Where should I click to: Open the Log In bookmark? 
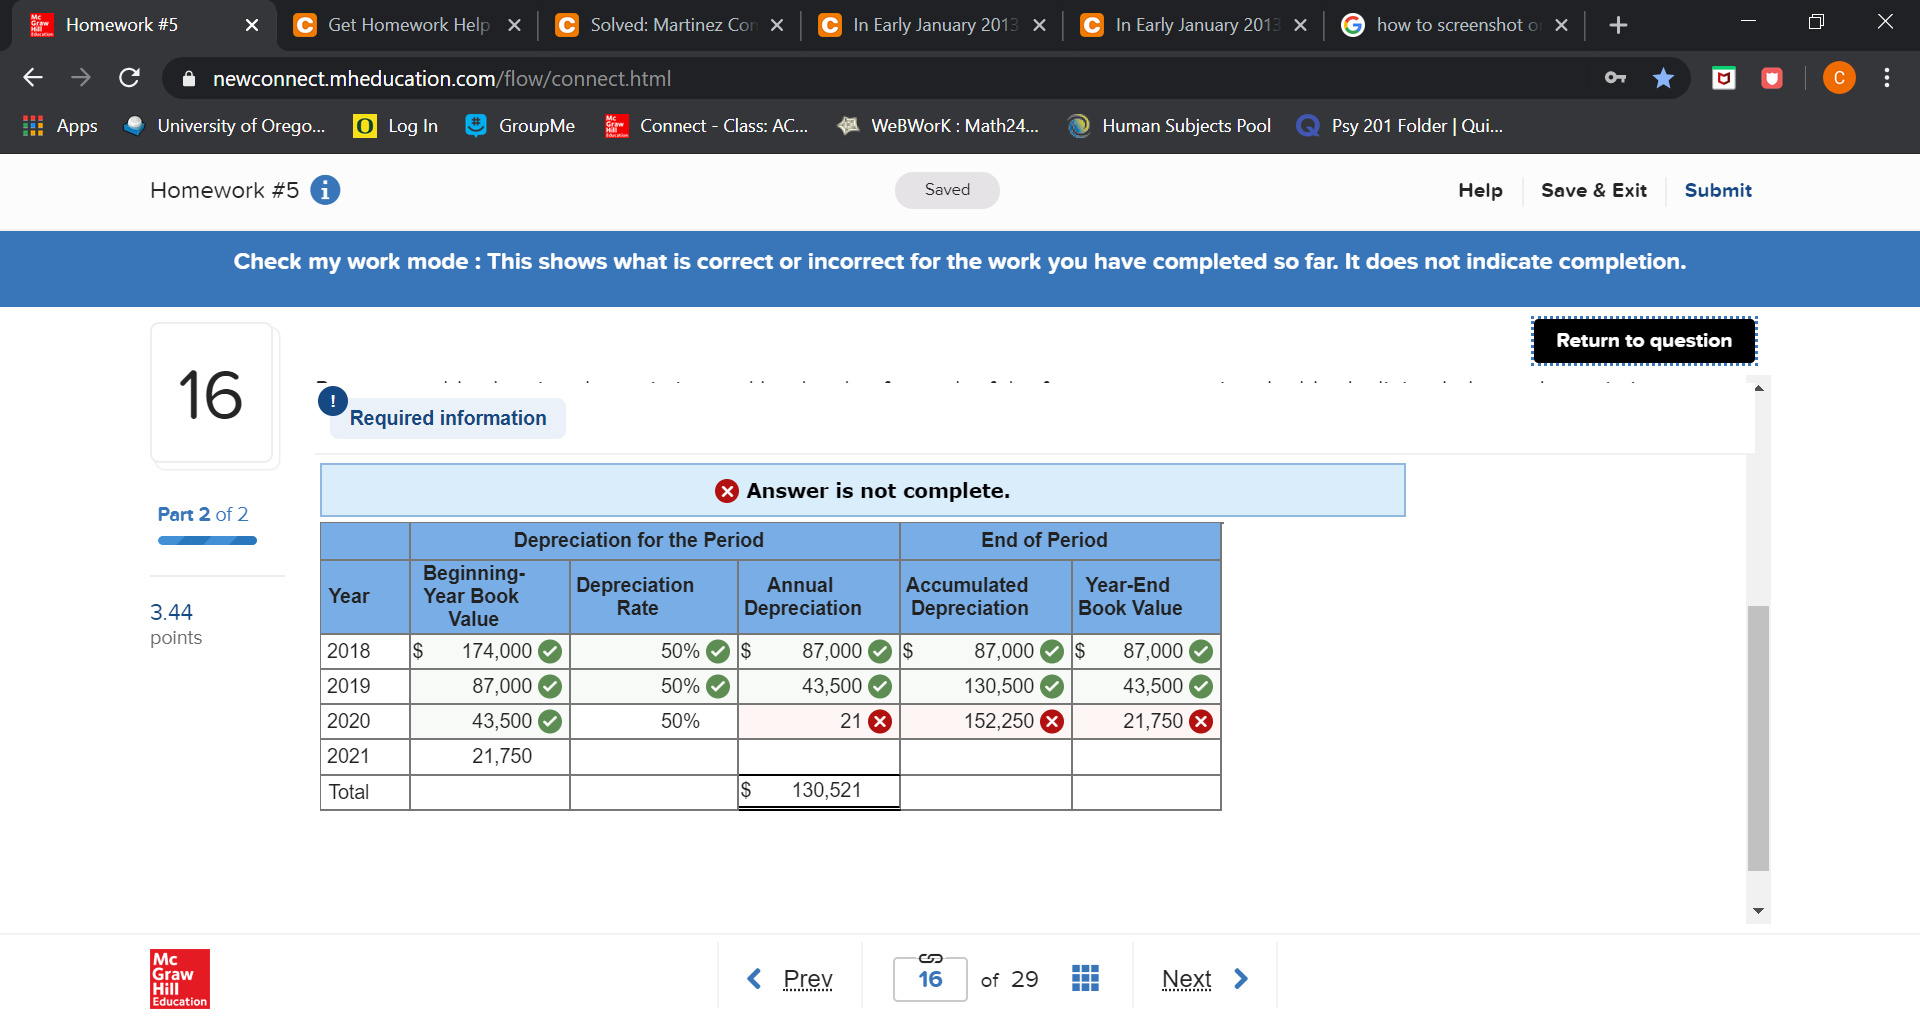click(x=396, y=126)
